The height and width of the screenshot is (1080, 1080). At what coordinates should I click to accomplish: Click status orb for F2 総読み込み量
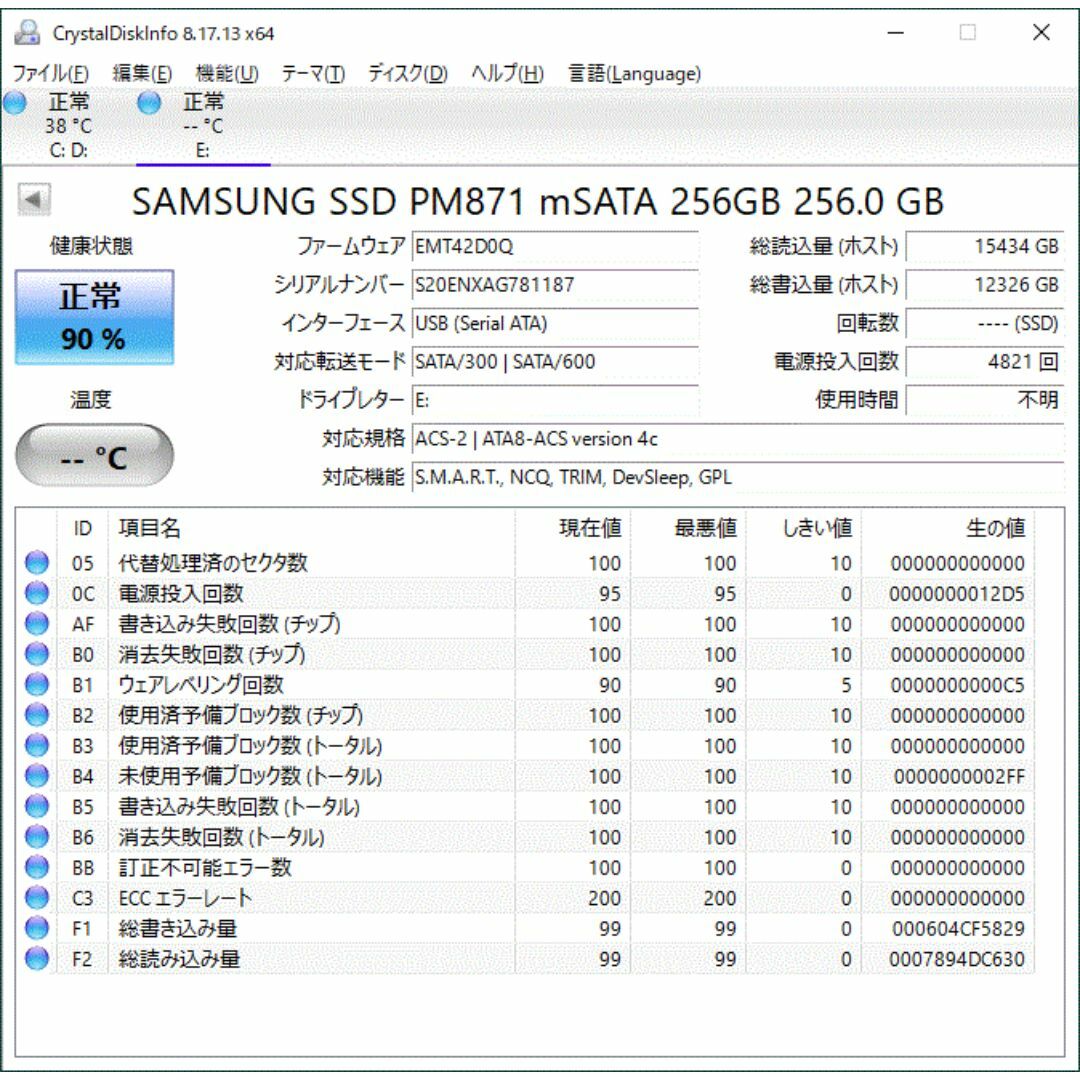(x=37, y=958)
